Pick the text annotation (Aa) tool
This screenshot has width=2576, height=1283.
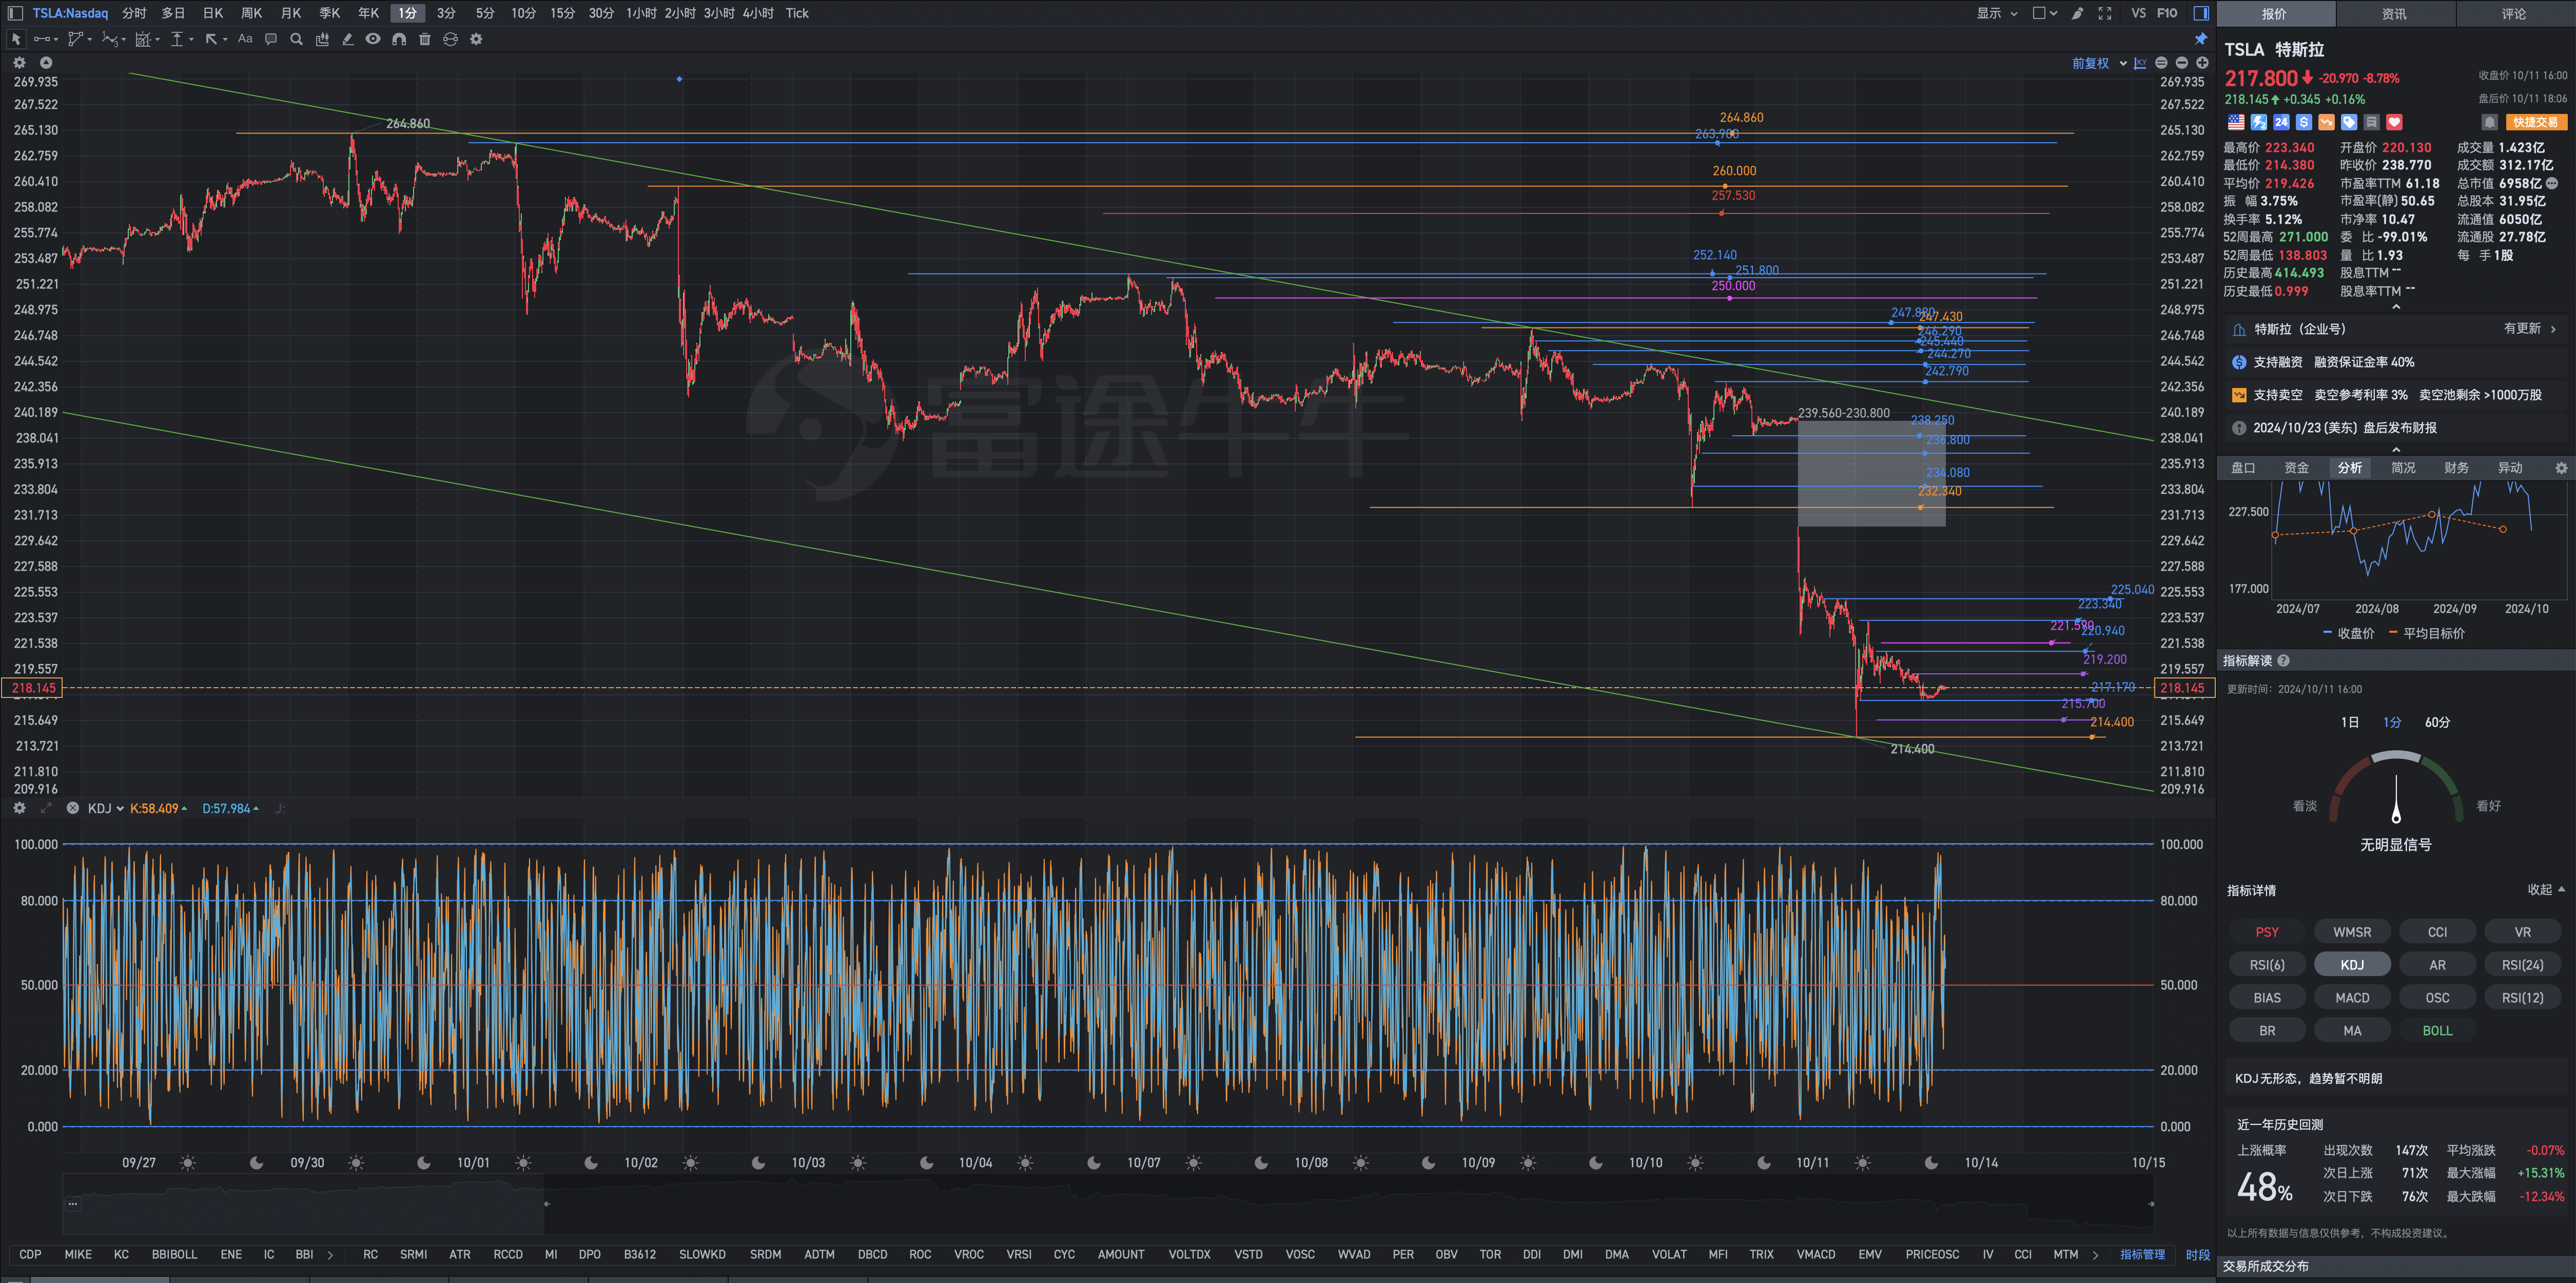point(245,39)
